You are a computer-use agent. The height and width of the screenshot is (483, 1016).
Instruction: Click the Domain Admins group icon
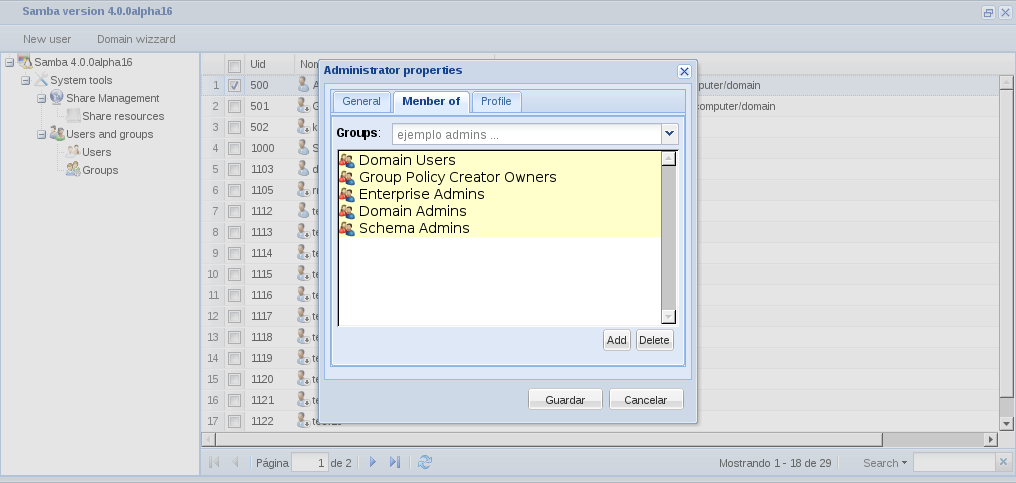tap(347, 211)
